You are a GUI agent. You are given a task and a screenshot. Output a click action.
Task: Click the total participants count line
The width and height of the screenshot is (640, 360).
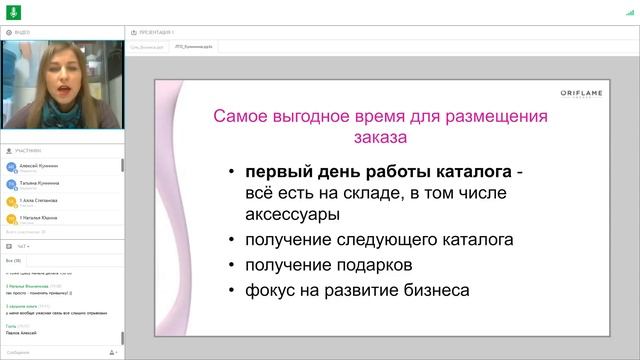tap(26, 232)
